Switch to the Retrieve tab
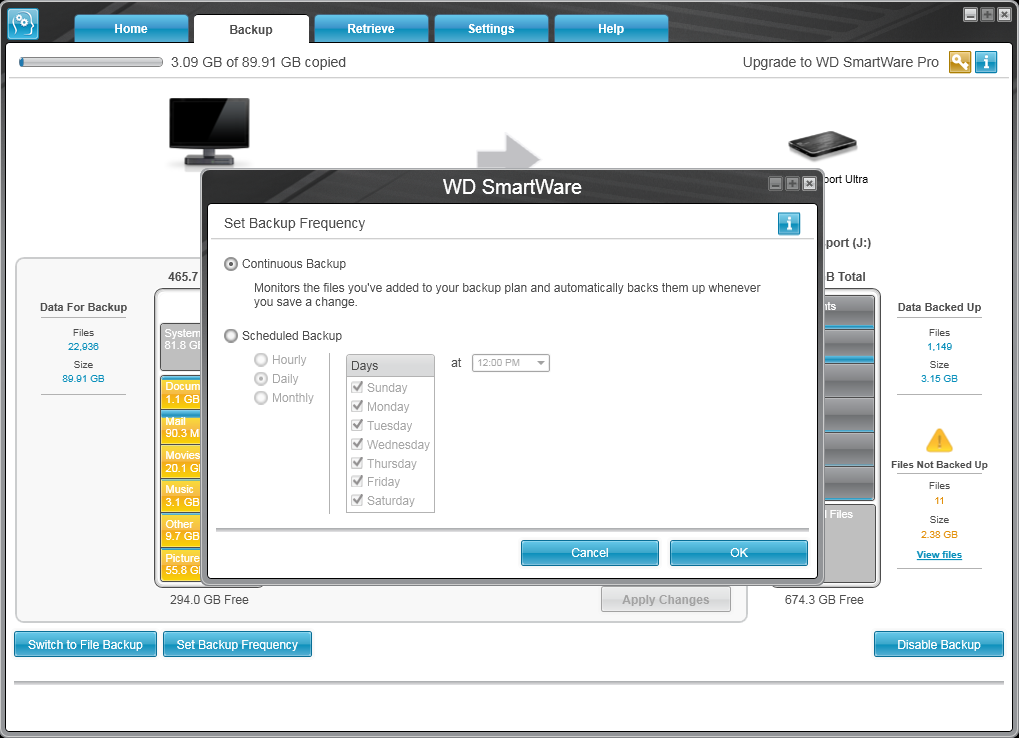This screenshot has width=1019, height=738. [x=371, y=29]
